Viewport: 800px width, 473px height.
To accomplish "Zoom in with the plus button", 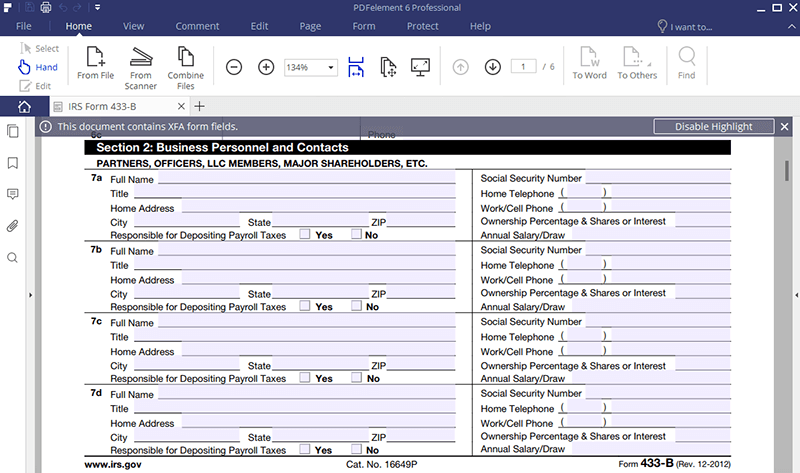I will point(266,67).
